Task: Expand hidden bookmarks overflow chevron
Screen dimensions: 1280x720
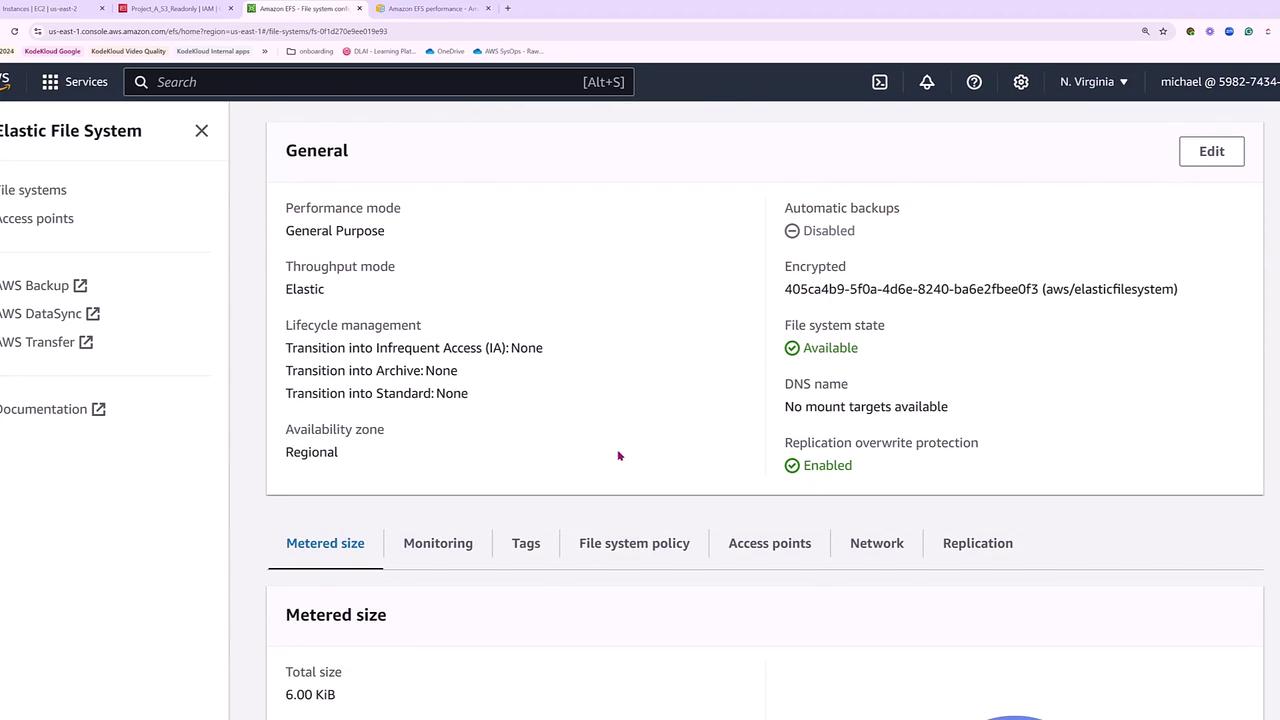Action: pyautogui.click(x=265, y=51)
